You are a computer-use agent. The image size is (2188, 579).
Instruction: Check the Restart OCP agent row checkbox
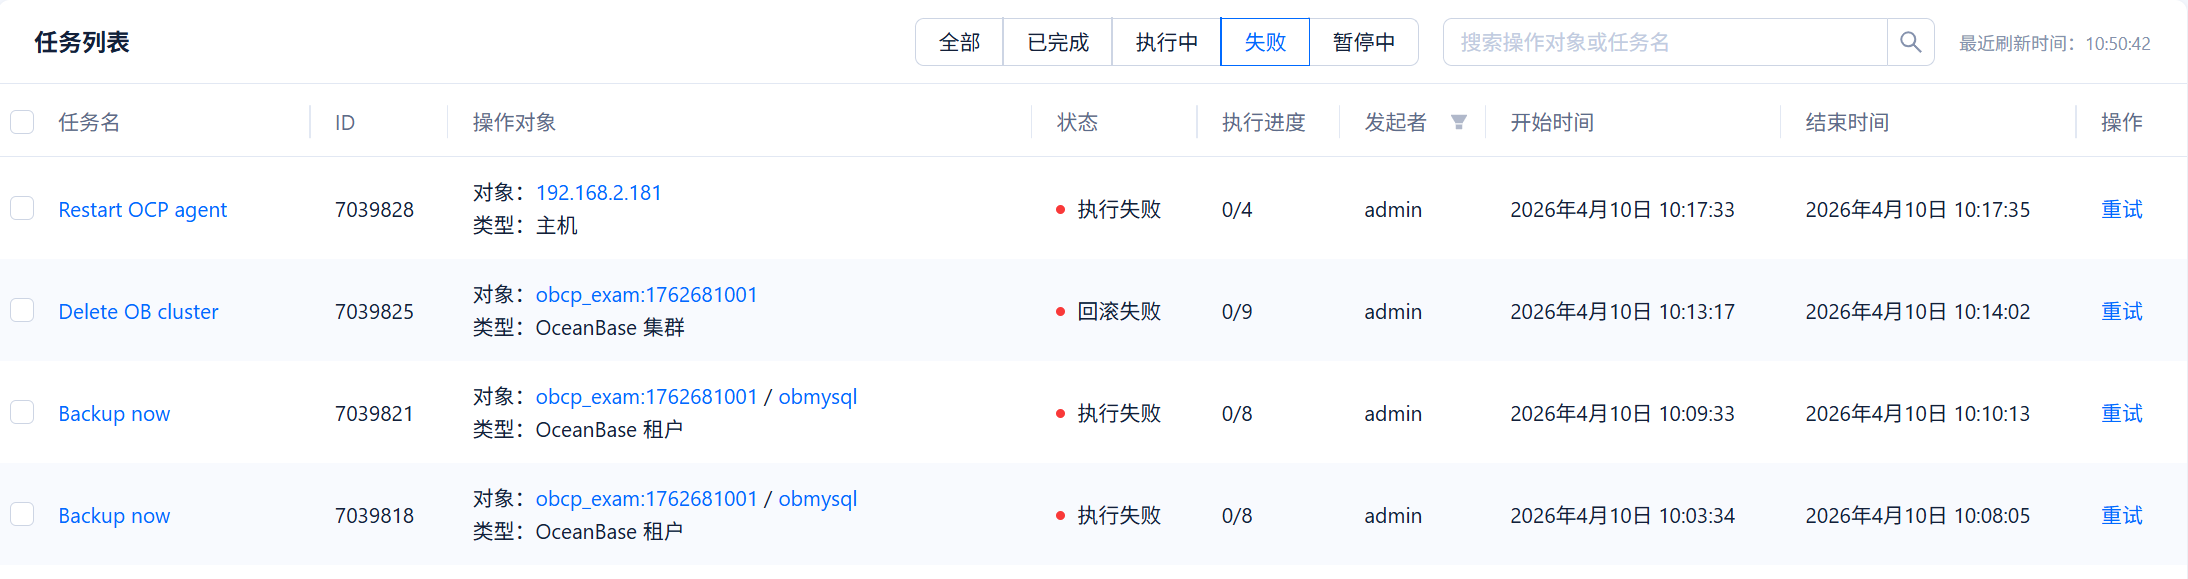[22, 209]
